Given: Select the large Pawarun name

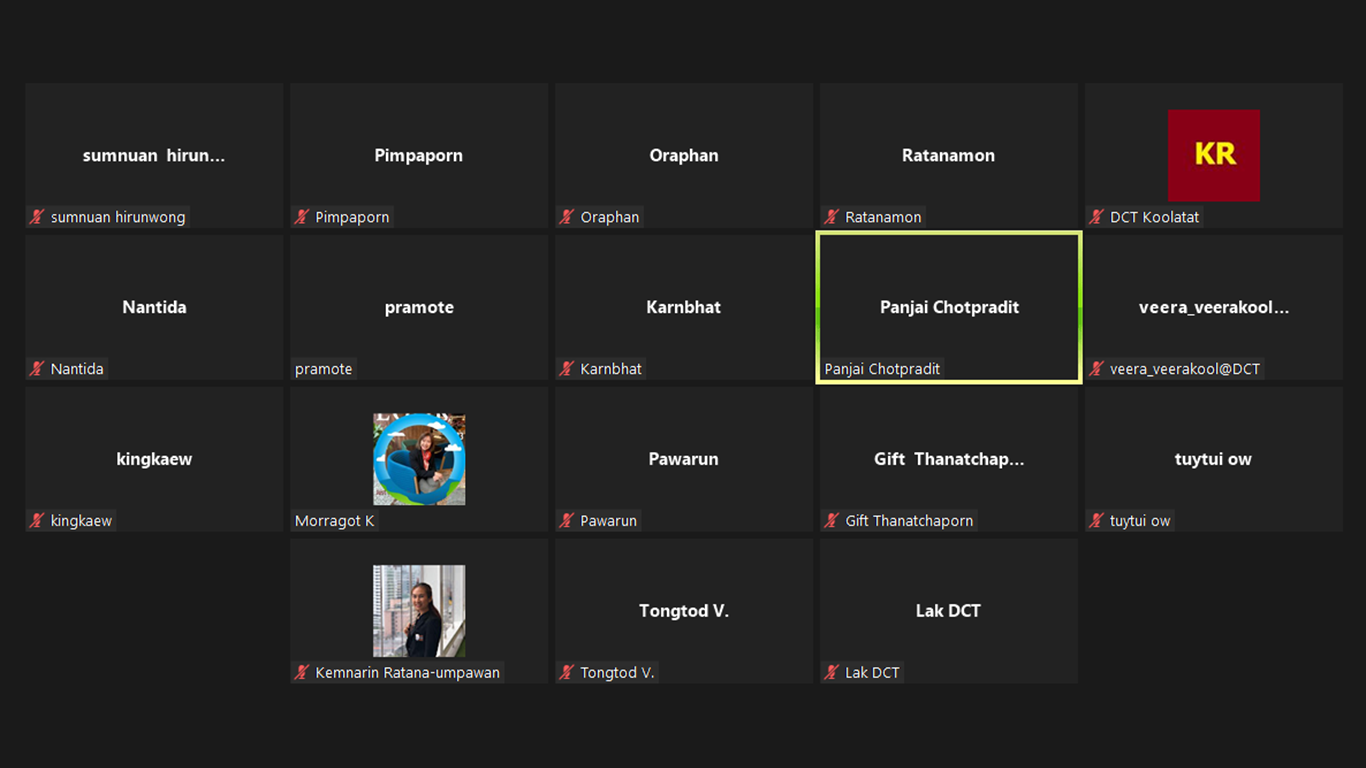Looking at the screenshot, I should coord(684,460).
